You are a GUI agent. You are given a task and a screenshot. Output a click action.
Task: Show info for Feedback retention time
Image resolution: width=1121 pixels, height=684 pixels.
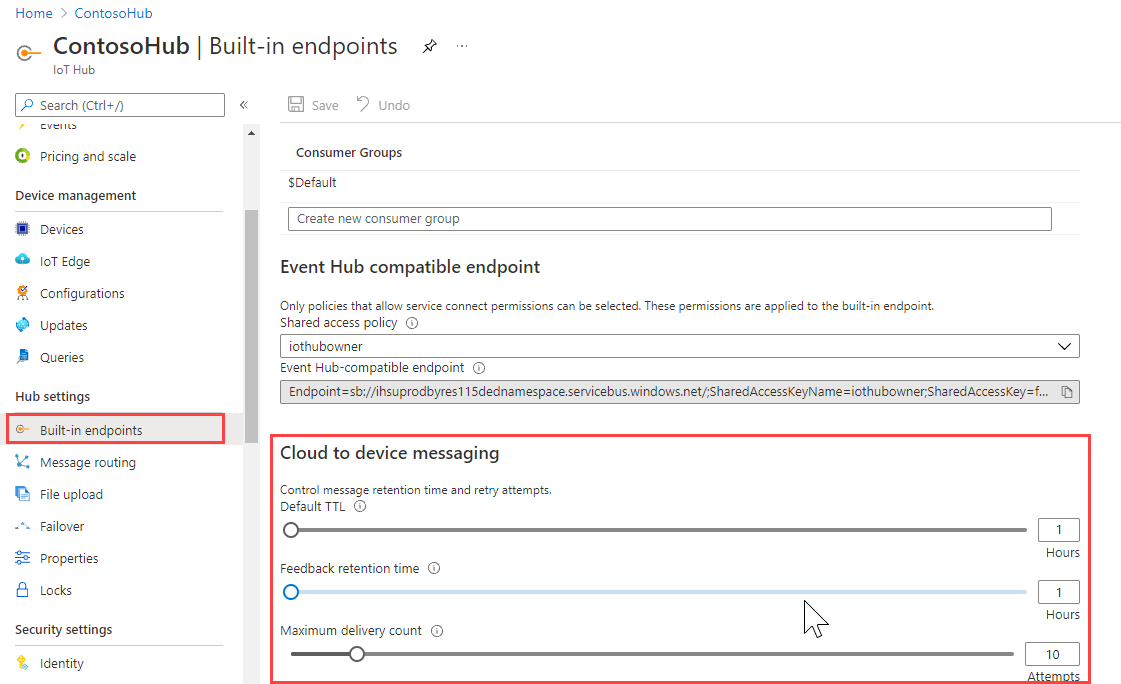point(434,568)
